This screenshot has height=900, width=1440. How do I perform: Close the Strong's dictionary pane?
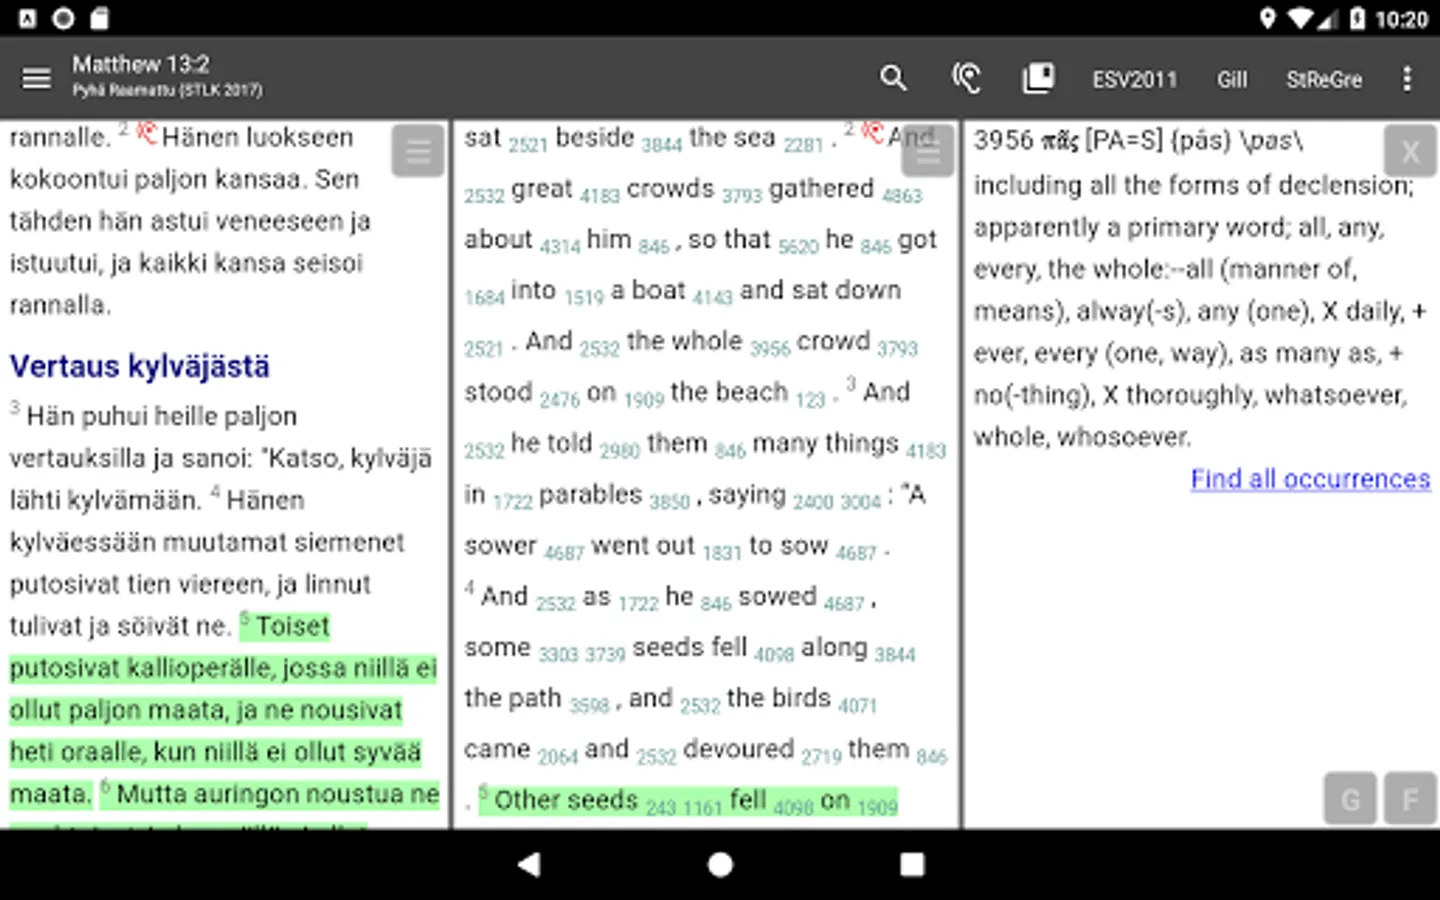[1410, 151]
